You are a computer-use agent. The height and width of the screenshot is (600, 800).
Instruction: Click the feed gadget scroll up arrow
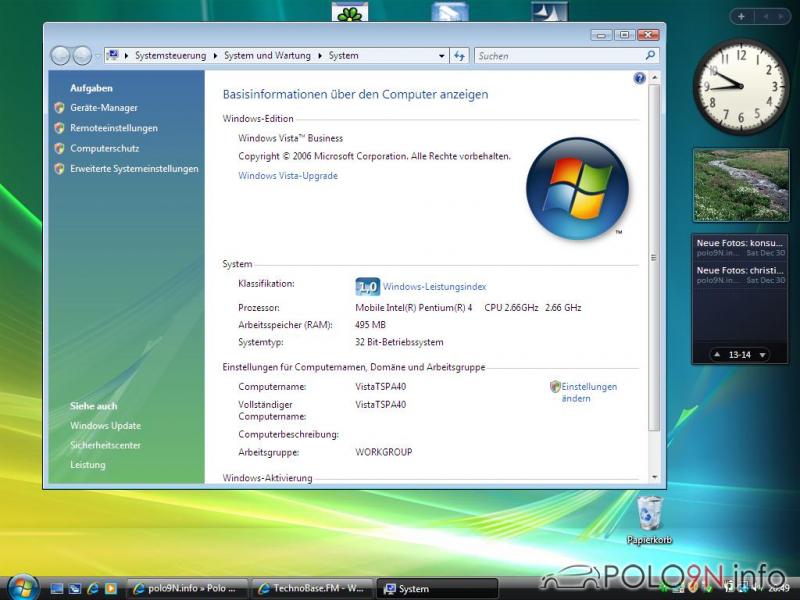click(717, 354)
